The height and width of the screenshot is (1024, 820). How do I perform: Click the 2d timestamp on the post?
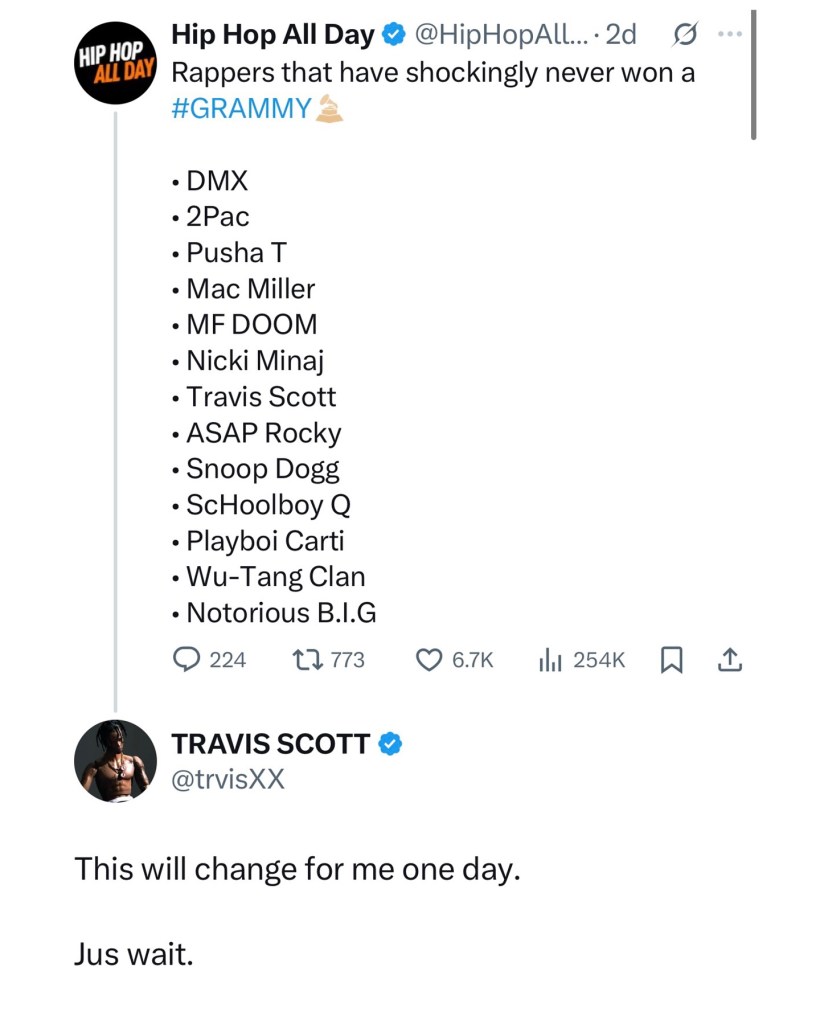[x=620, y=33]
